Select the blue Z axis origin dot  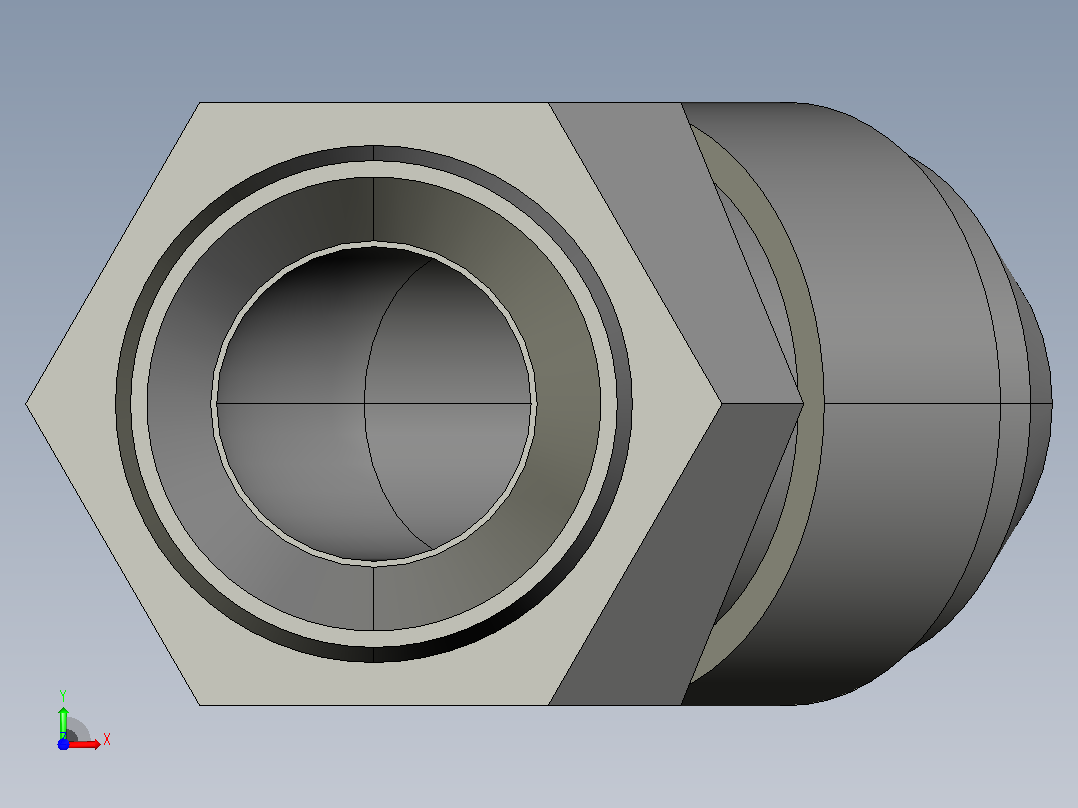tap(63, 745)
